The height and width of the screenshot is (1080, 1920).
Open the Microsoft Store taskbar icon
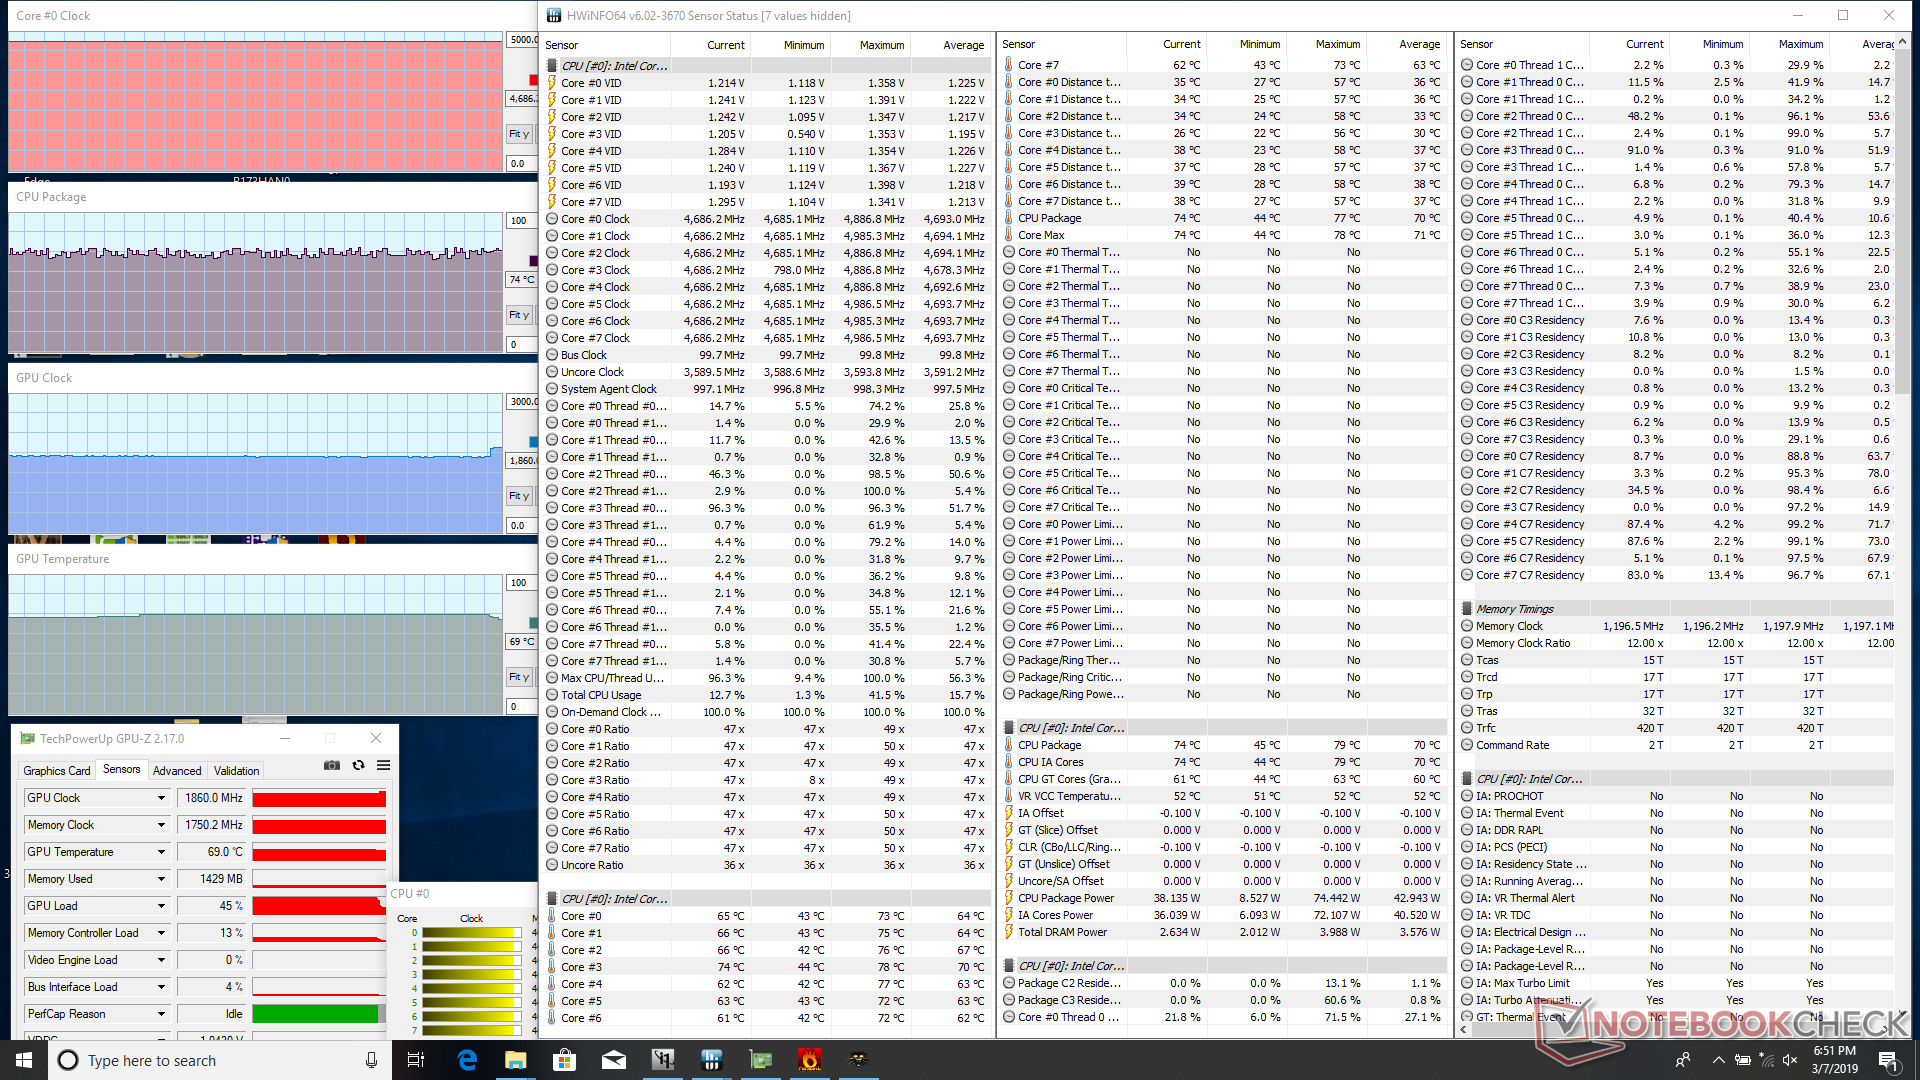[x=565, y=1060]
